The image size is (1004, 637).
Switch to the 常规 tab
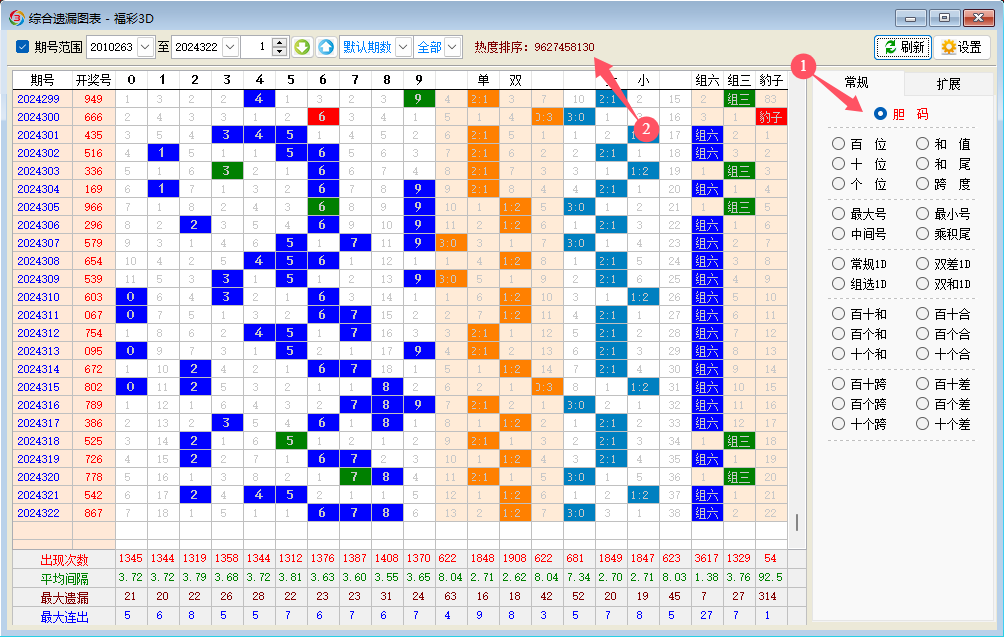[x=857, y=83]
